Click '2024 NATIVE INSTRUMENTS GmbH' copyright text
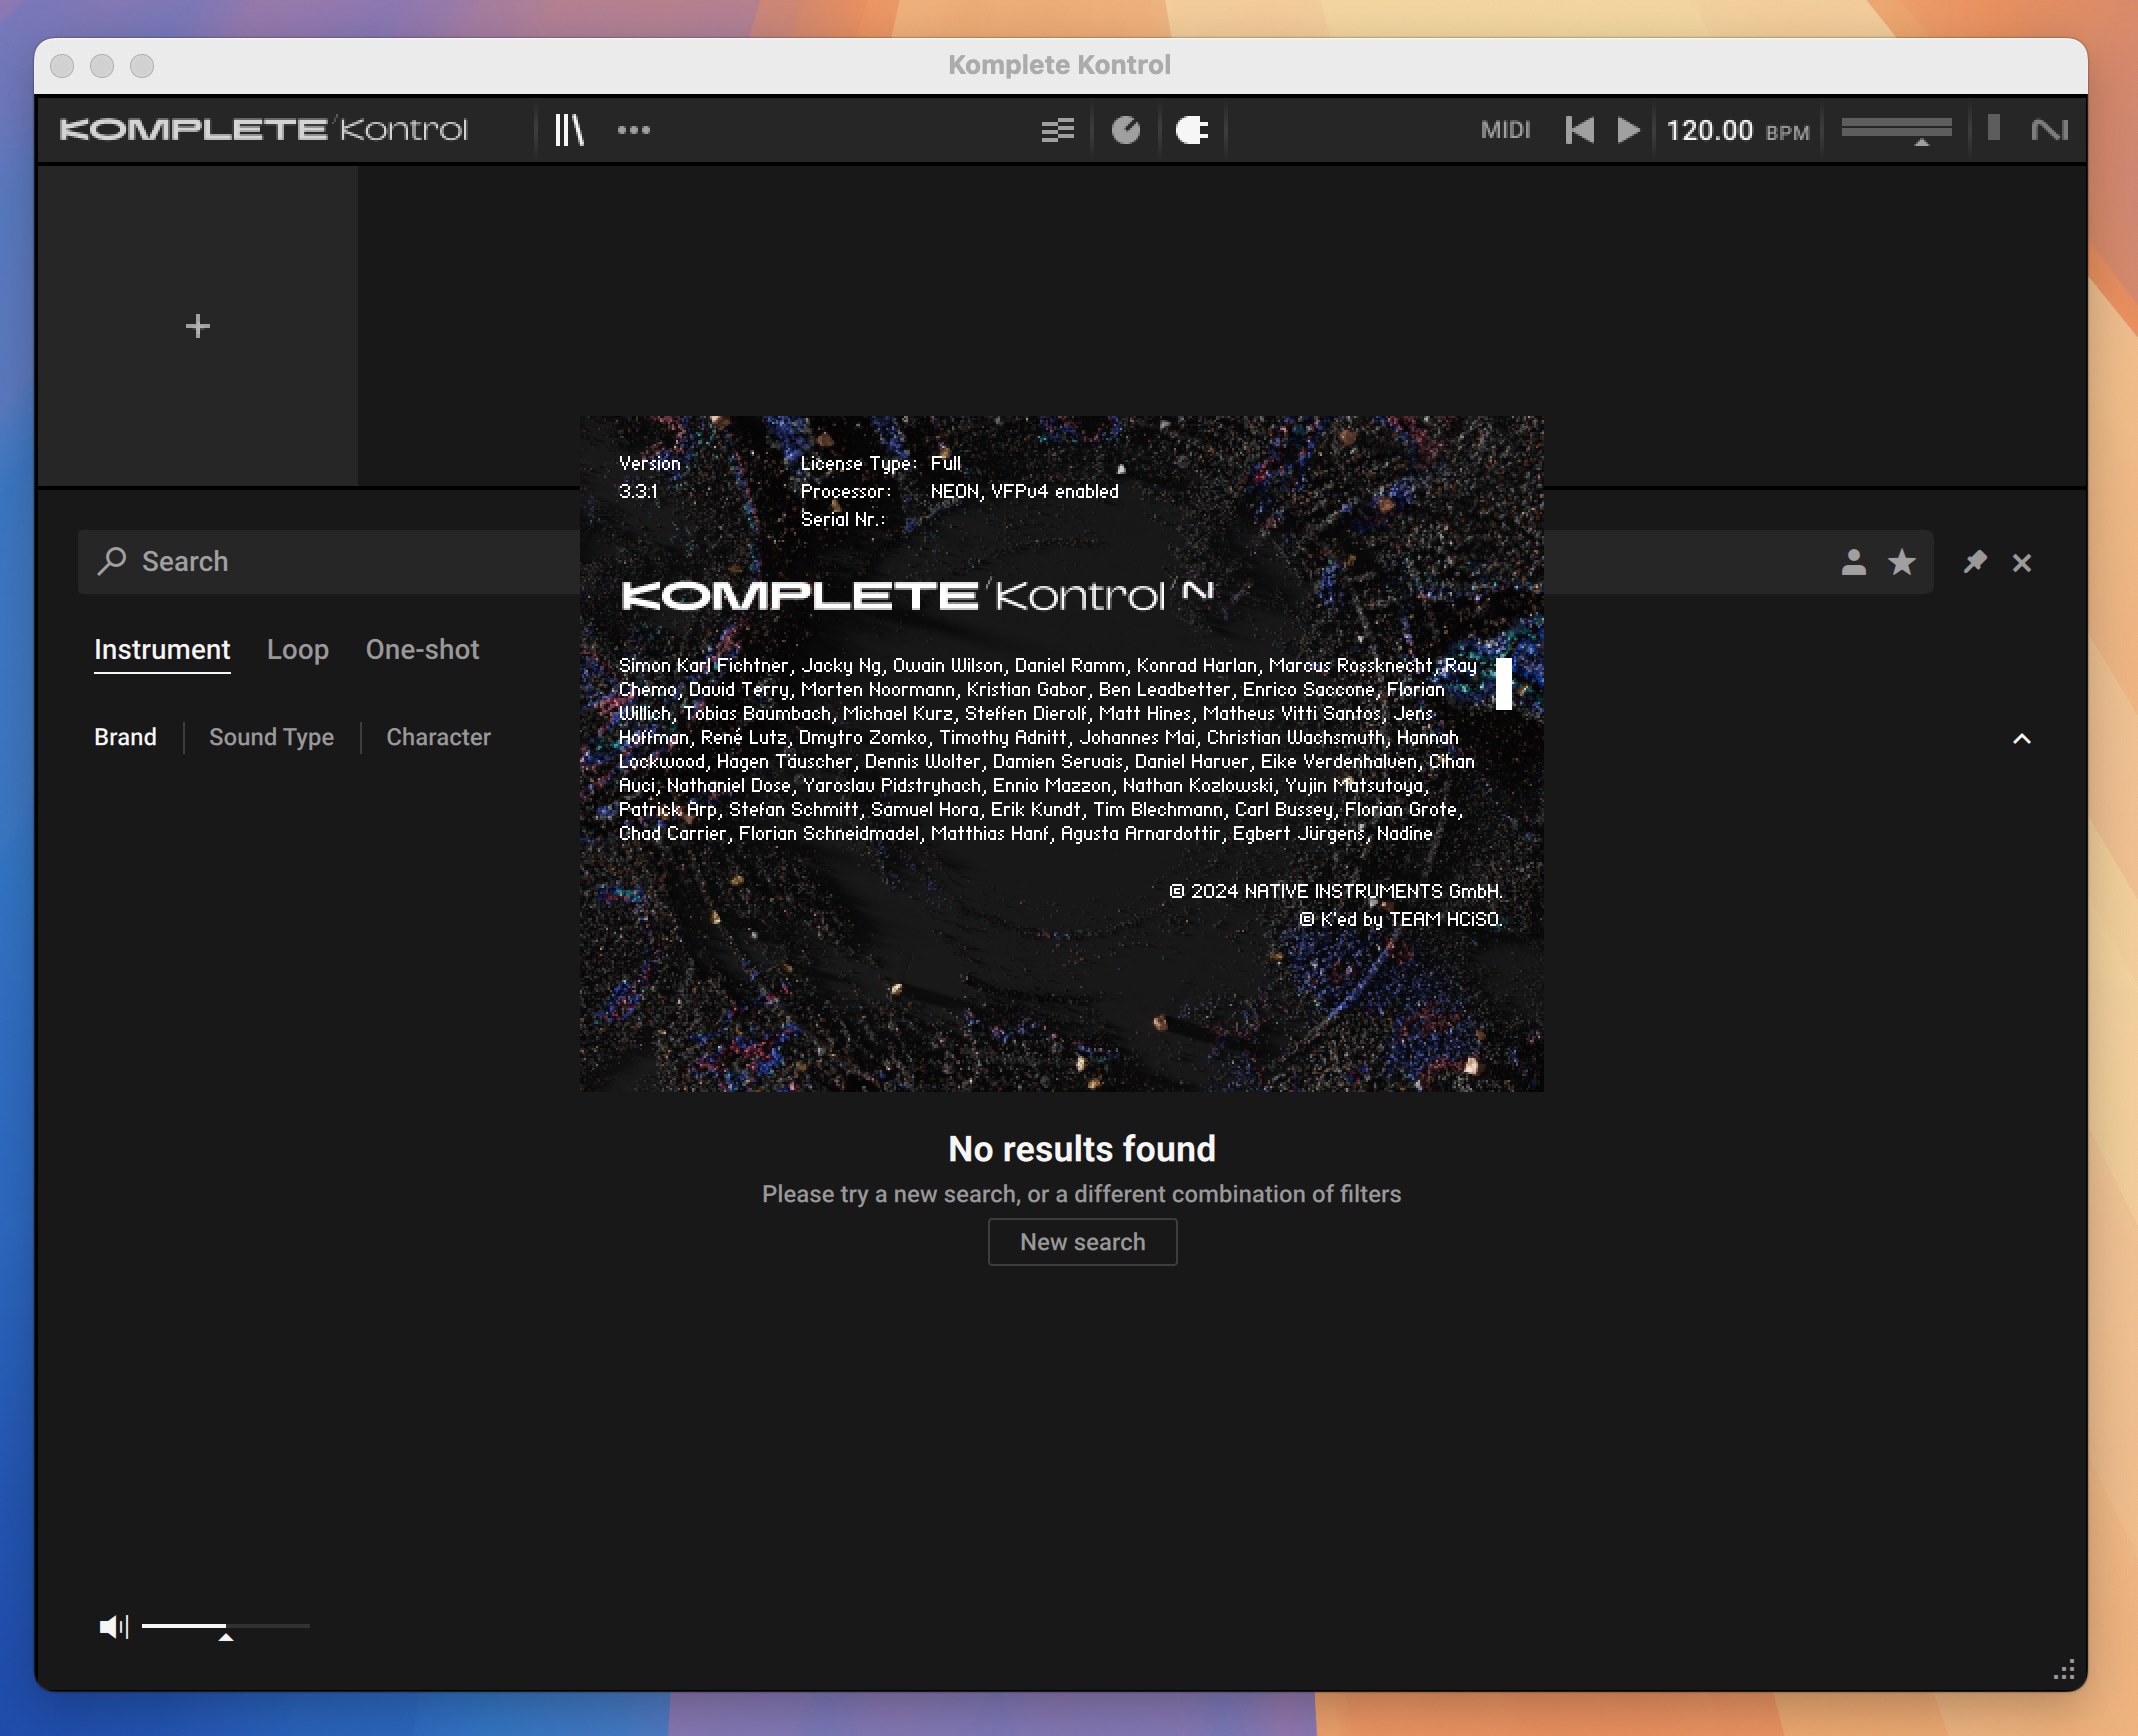The height and width of the screenshot is (1736, 2138). (1335, 891)
